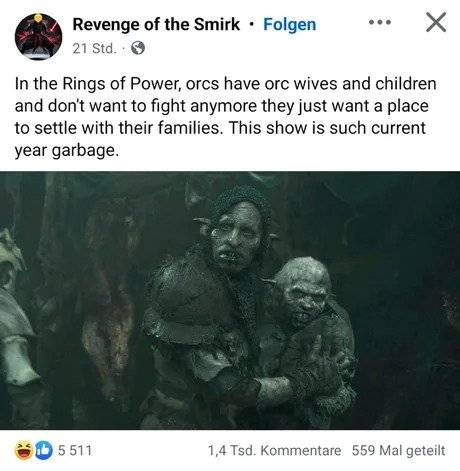Open the three-dot post options menu
Image resolution: width=460 pixels, height=471 pixels.
point(380,23)
